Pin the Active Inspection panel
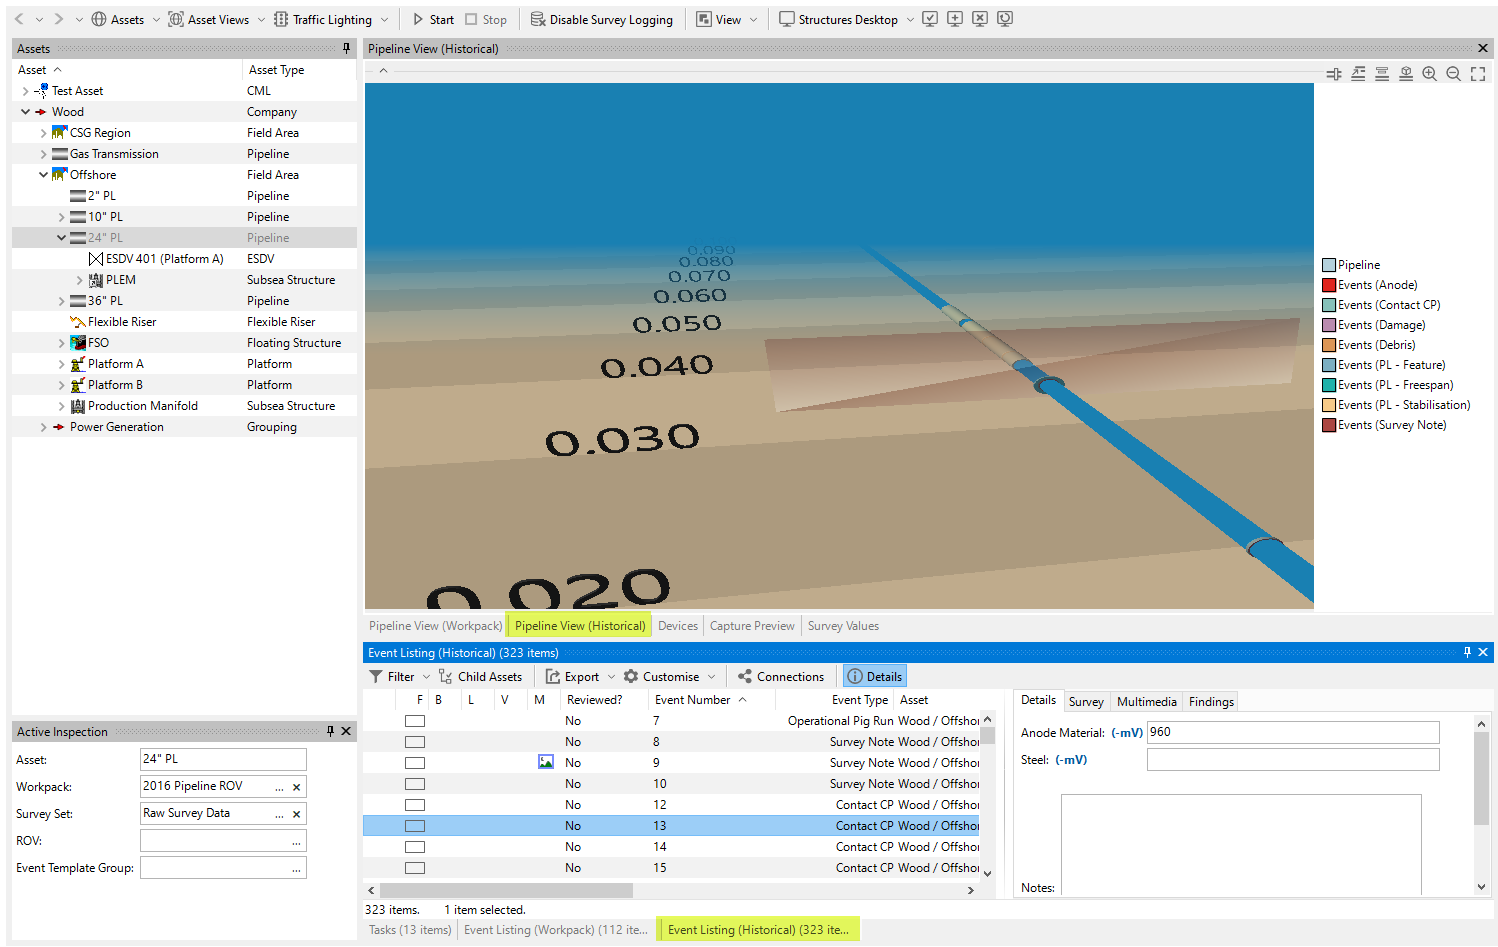The width and height of the screenshot is (1498, 947). 330,731
